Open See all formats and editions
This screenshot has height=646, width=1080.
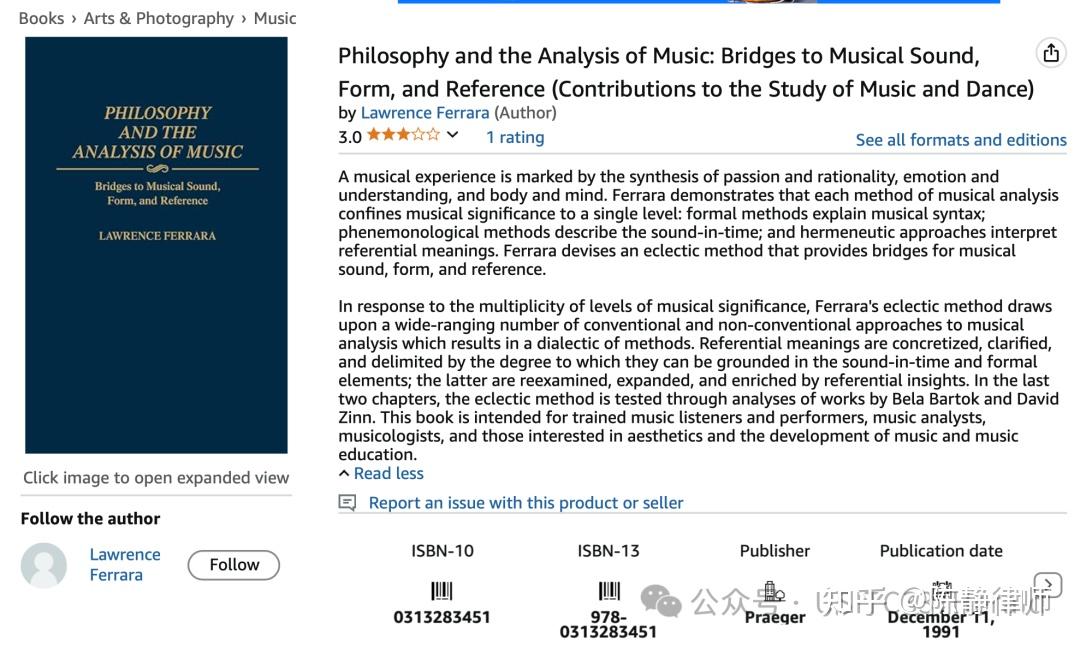point(960,140)
